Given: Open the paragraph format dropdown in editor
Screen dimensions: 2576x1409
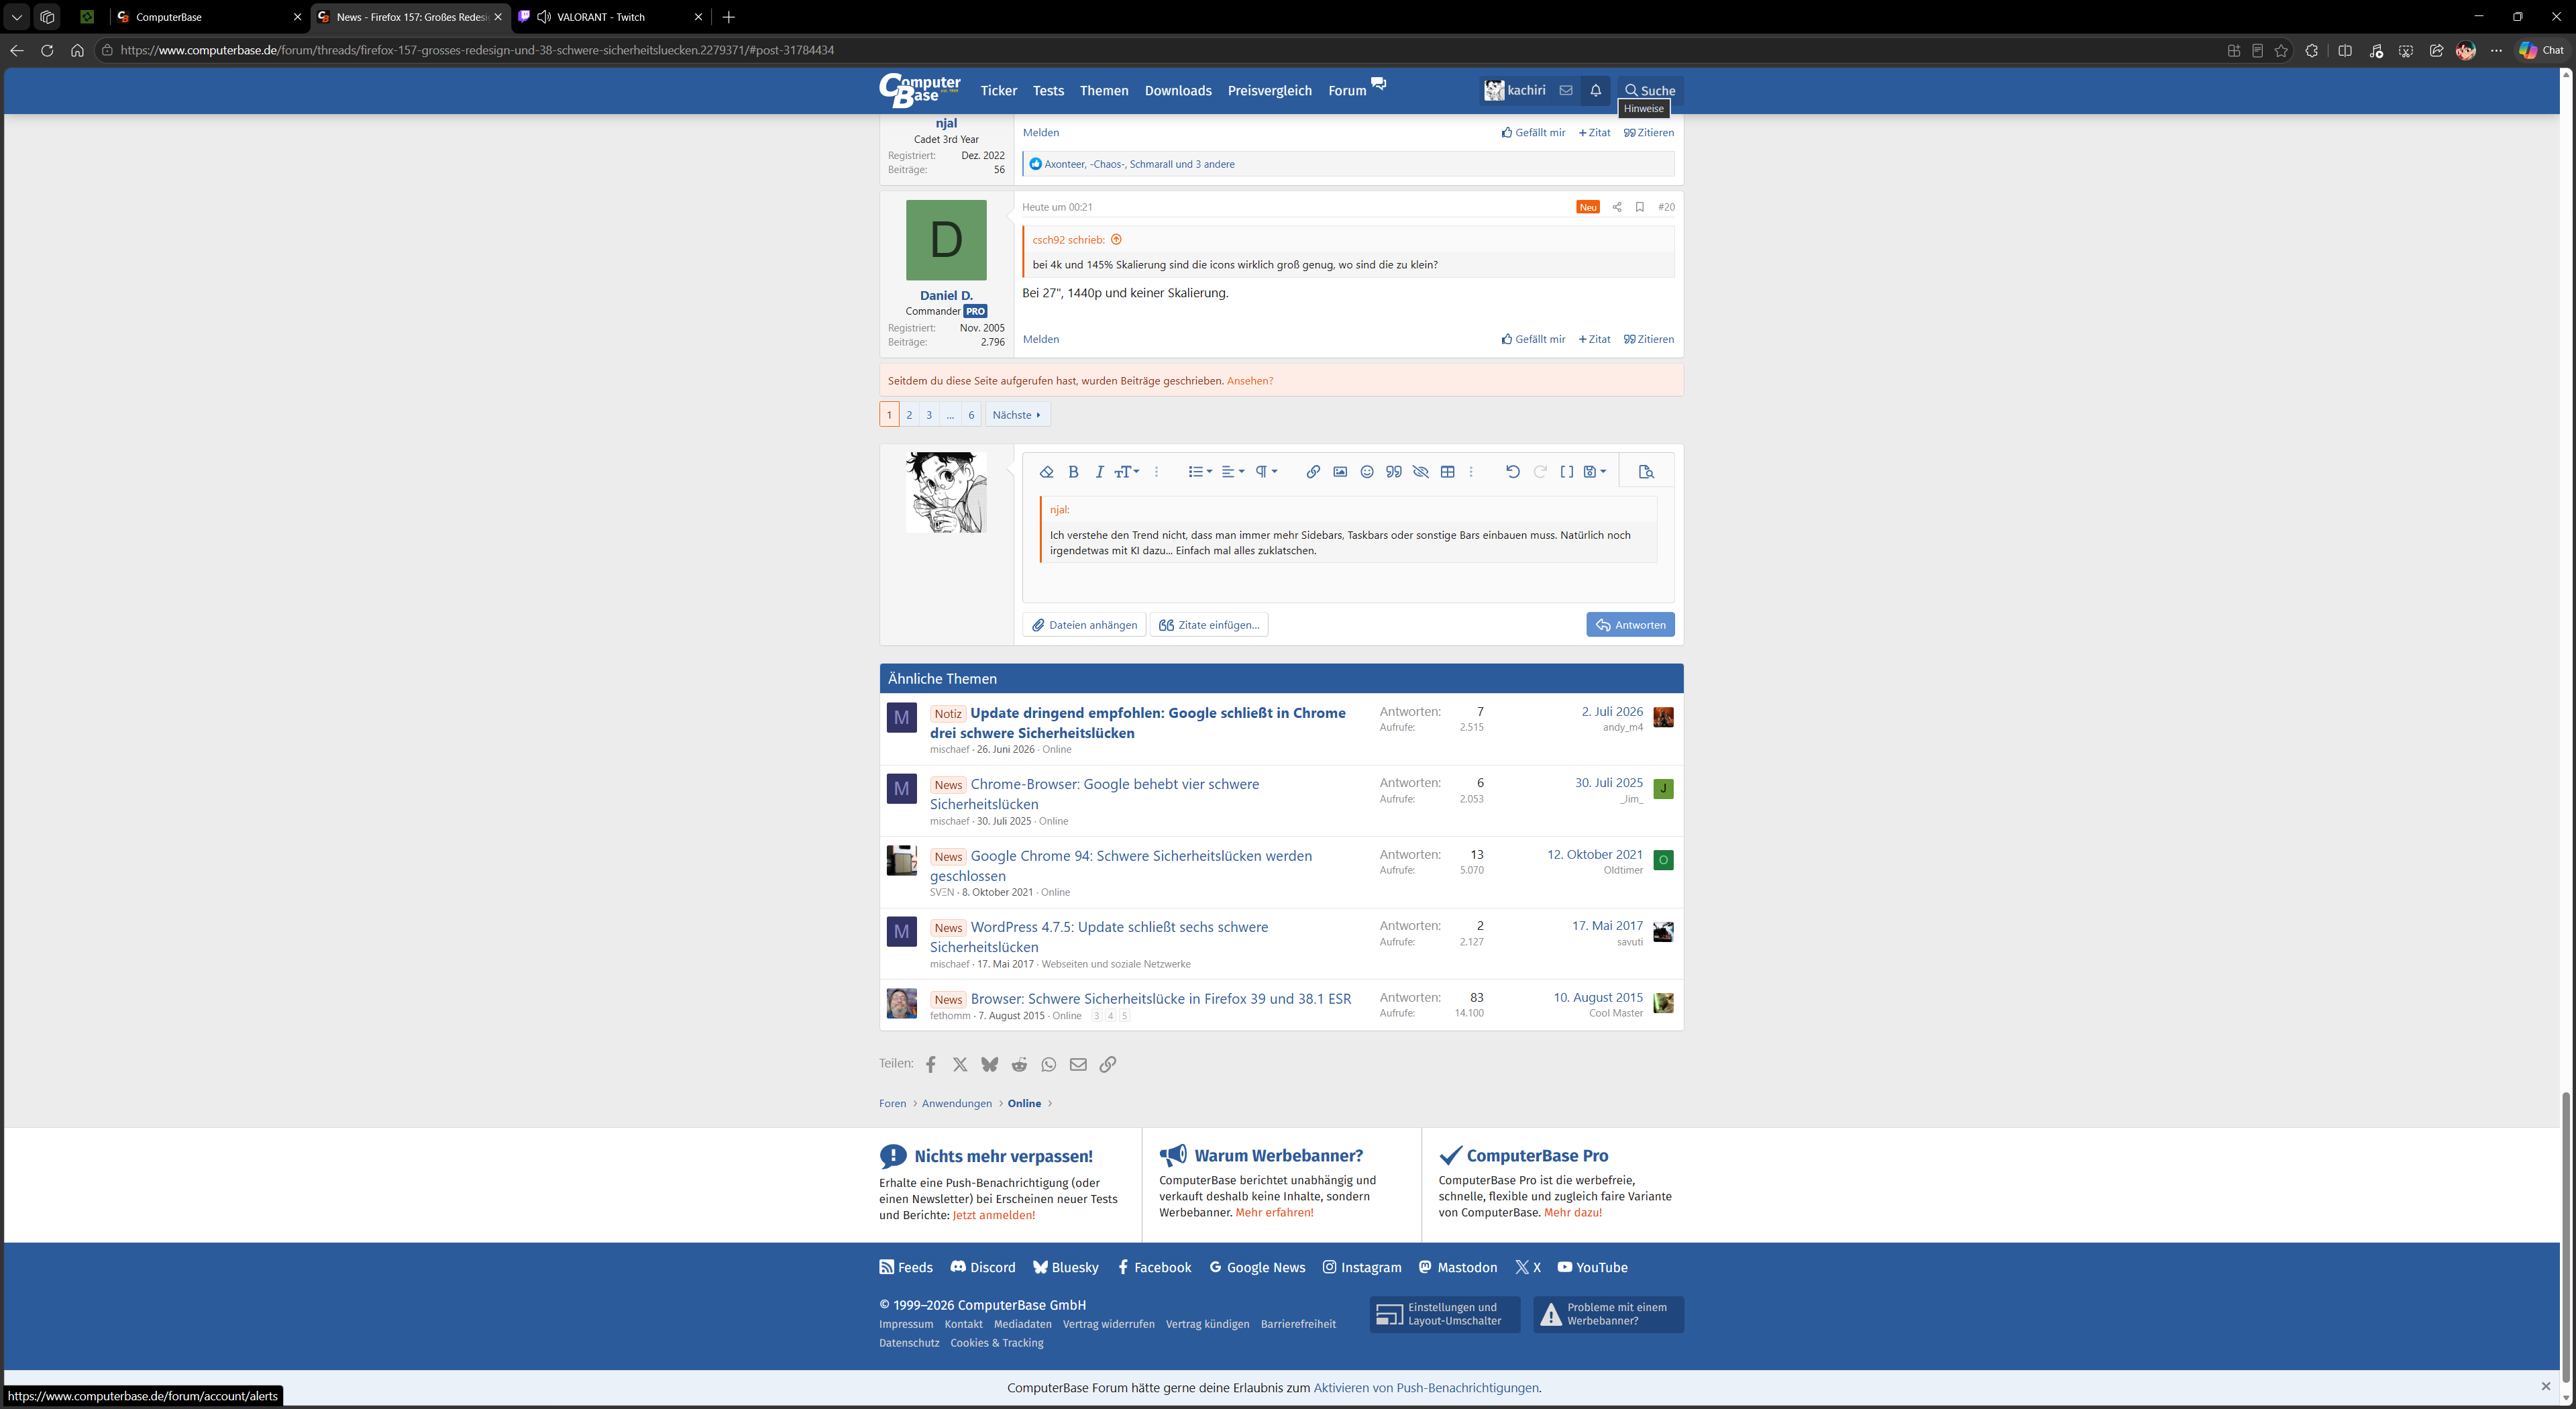Looking at the screenshot, I should coord(1267,472).
